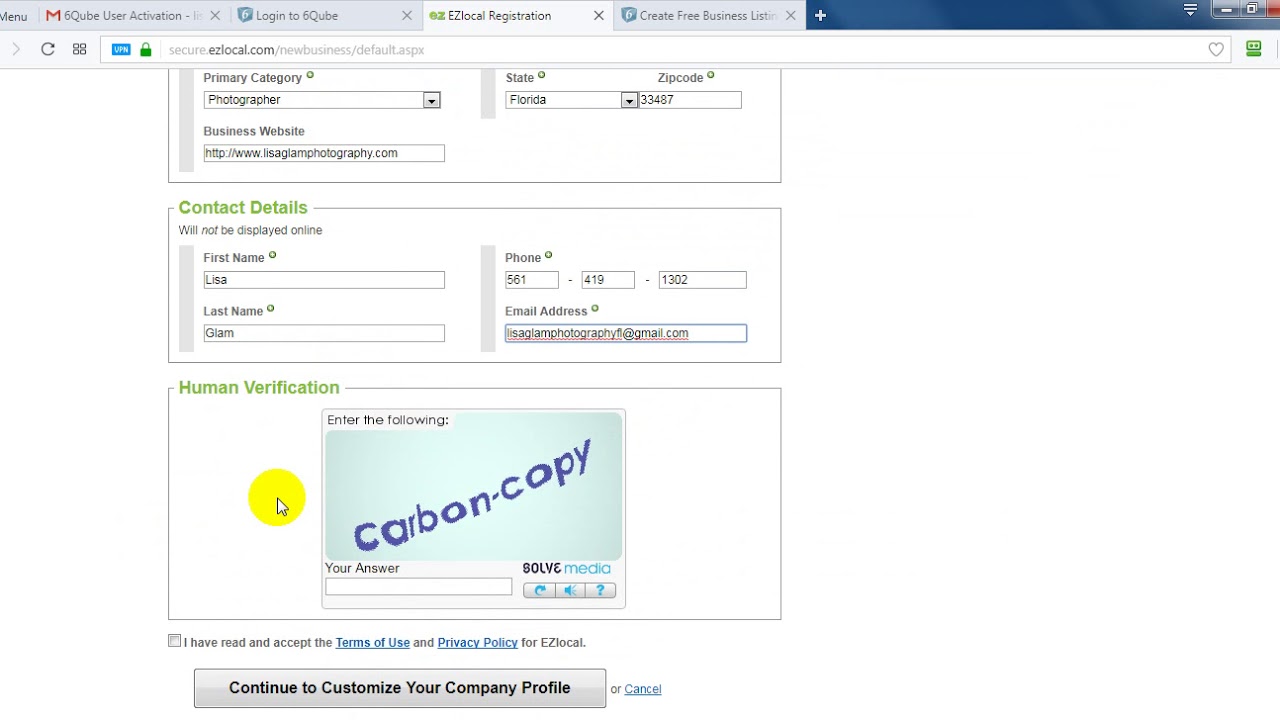
Task: Click the green extension icon by the address bar
Action: 1253,49
